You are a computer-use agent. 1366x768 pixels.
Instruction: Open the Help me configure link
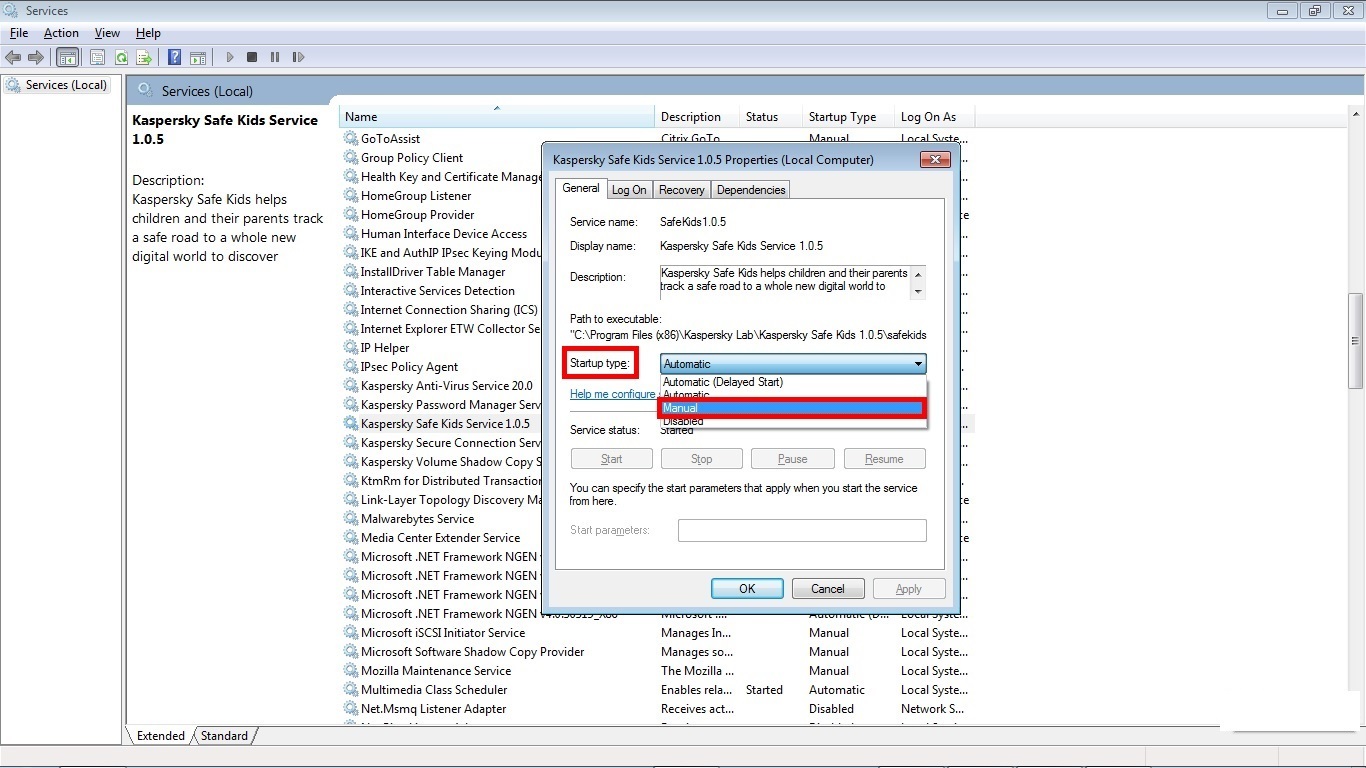[x=613, y=394]
